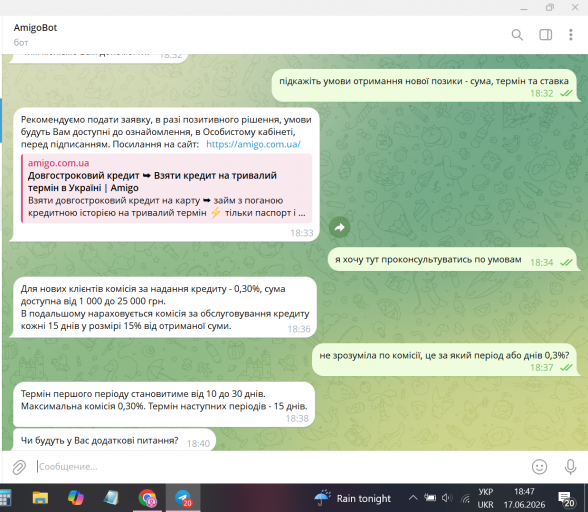Click the paperclip attach file icon
Image resolution: width=588 pixels, height=512 pixels.
click(19, 467)
